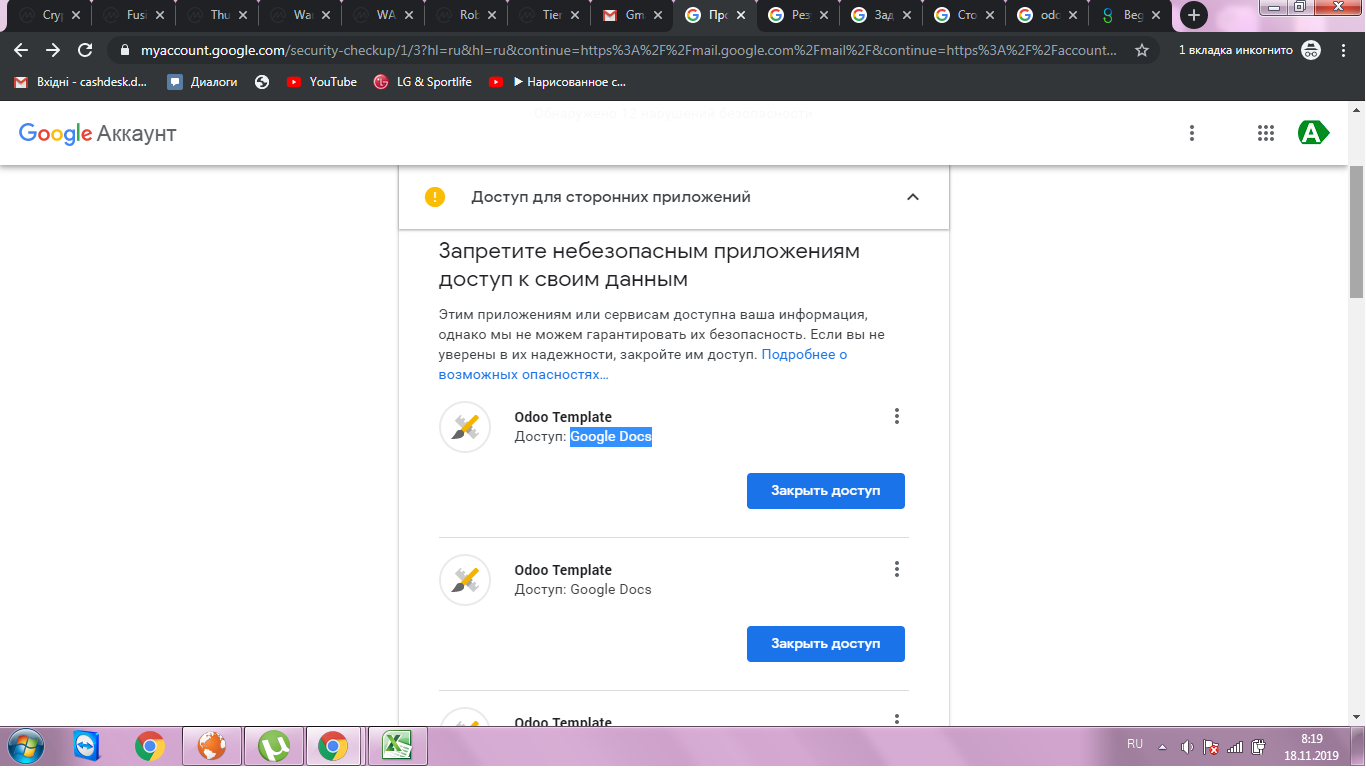Screen dimensions: 1366x768
Task: Click the highlighted Google Docs text
Action: pyautogui.click(x=611, y=437)
